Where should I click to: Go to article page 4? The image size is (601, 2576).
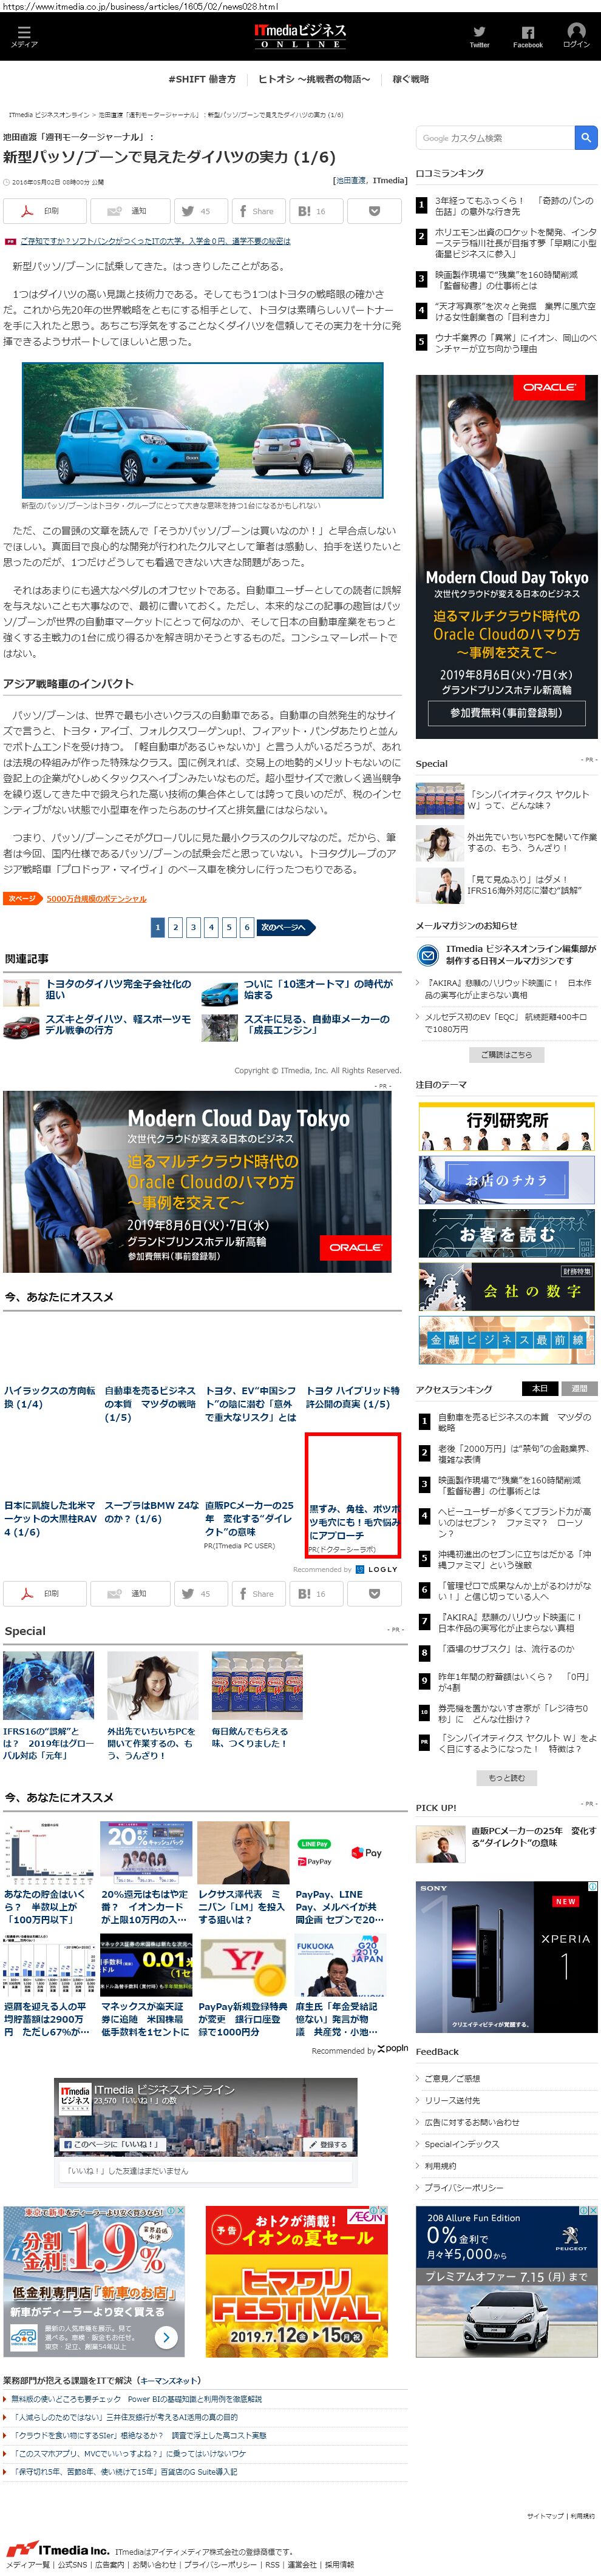tap(211, 927)
